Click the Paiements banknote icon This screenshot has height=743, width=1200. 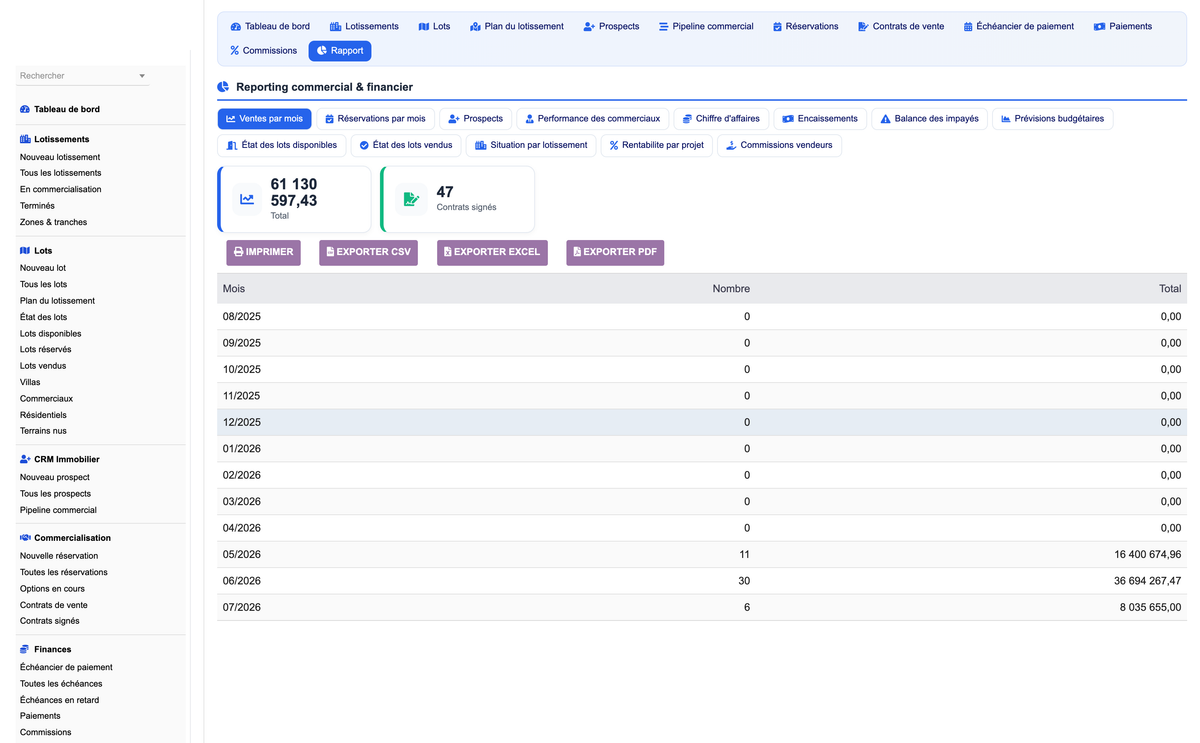click(x=1099, y=27)
